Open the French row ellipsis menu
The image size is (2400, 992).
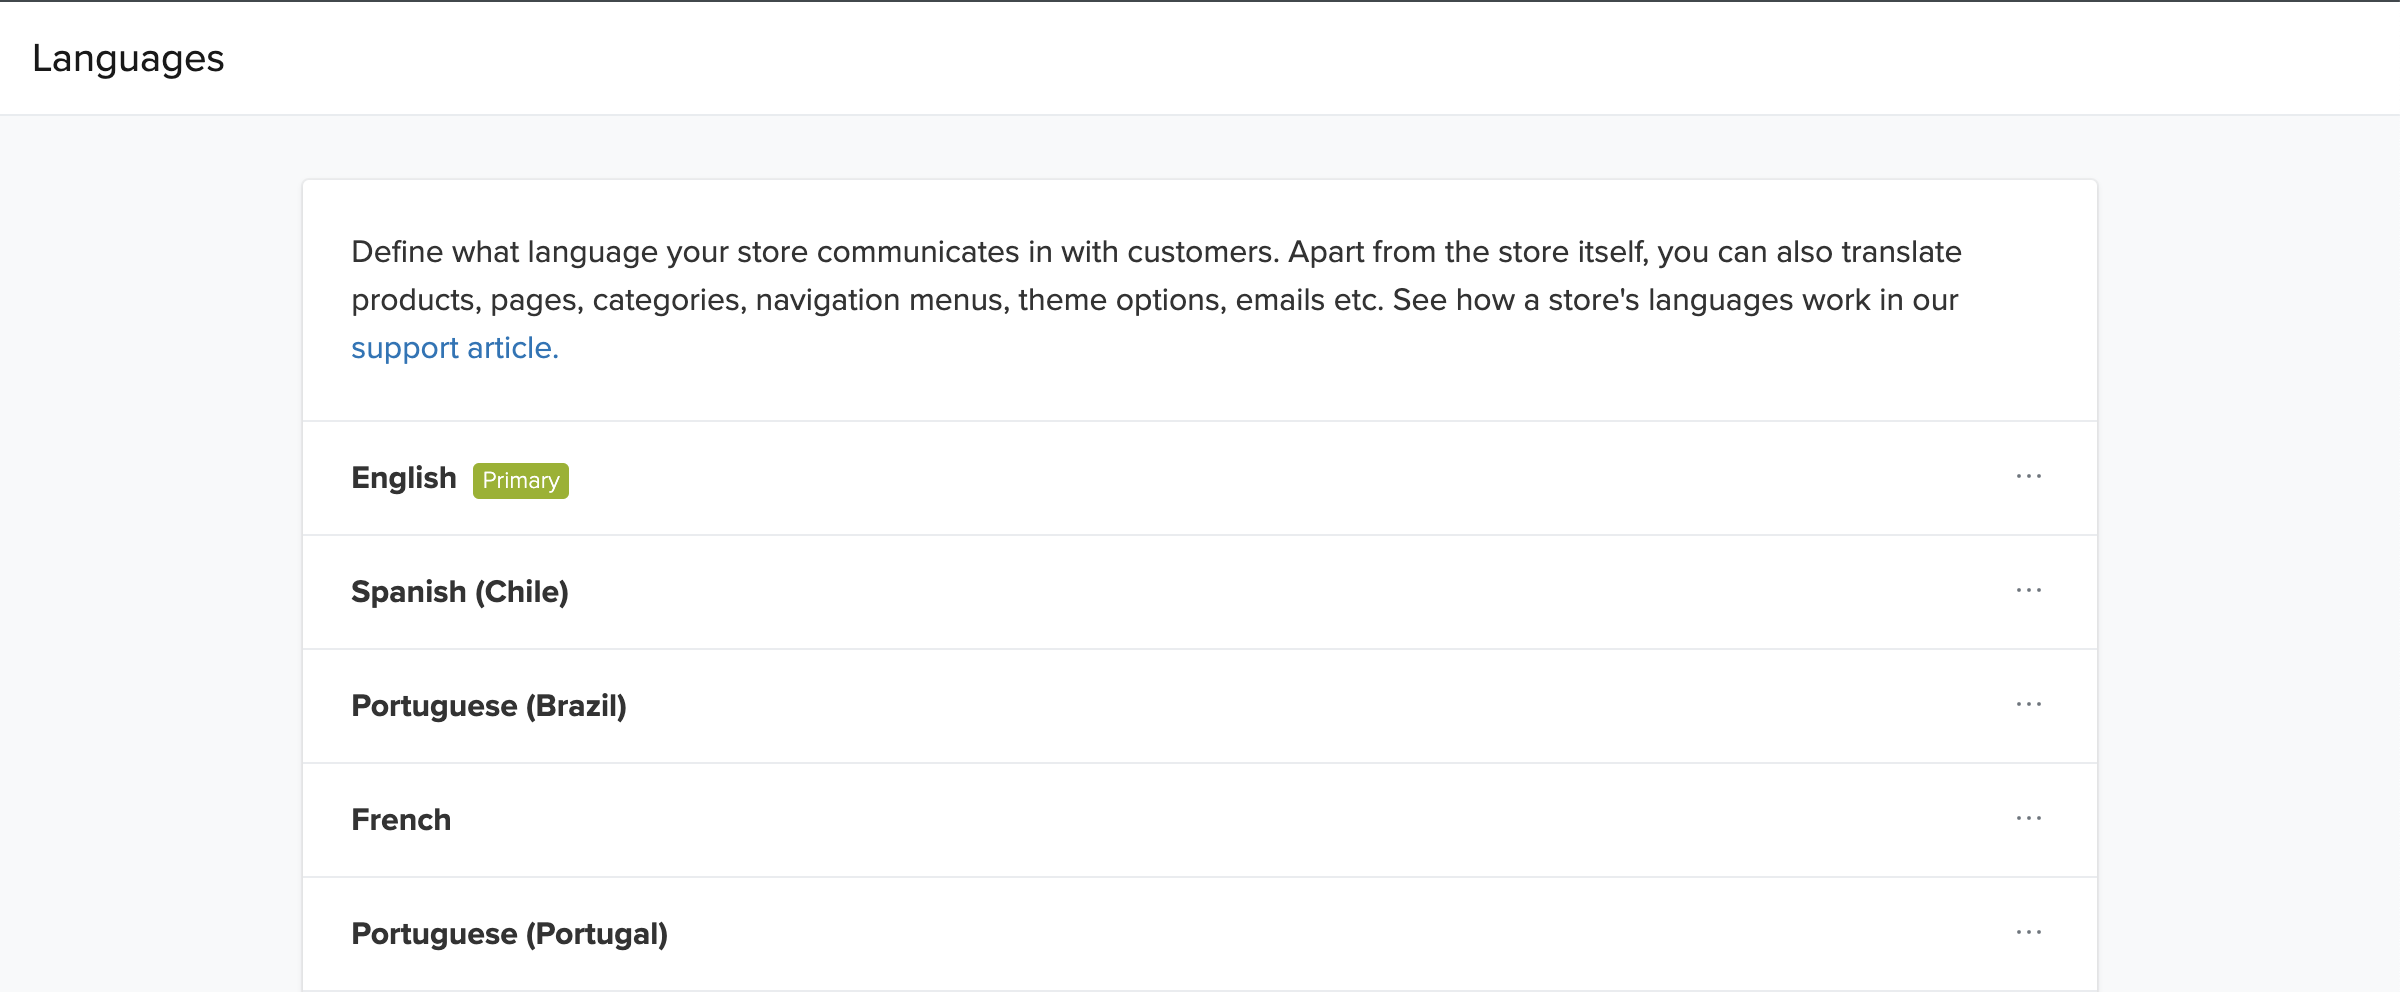2028,819
